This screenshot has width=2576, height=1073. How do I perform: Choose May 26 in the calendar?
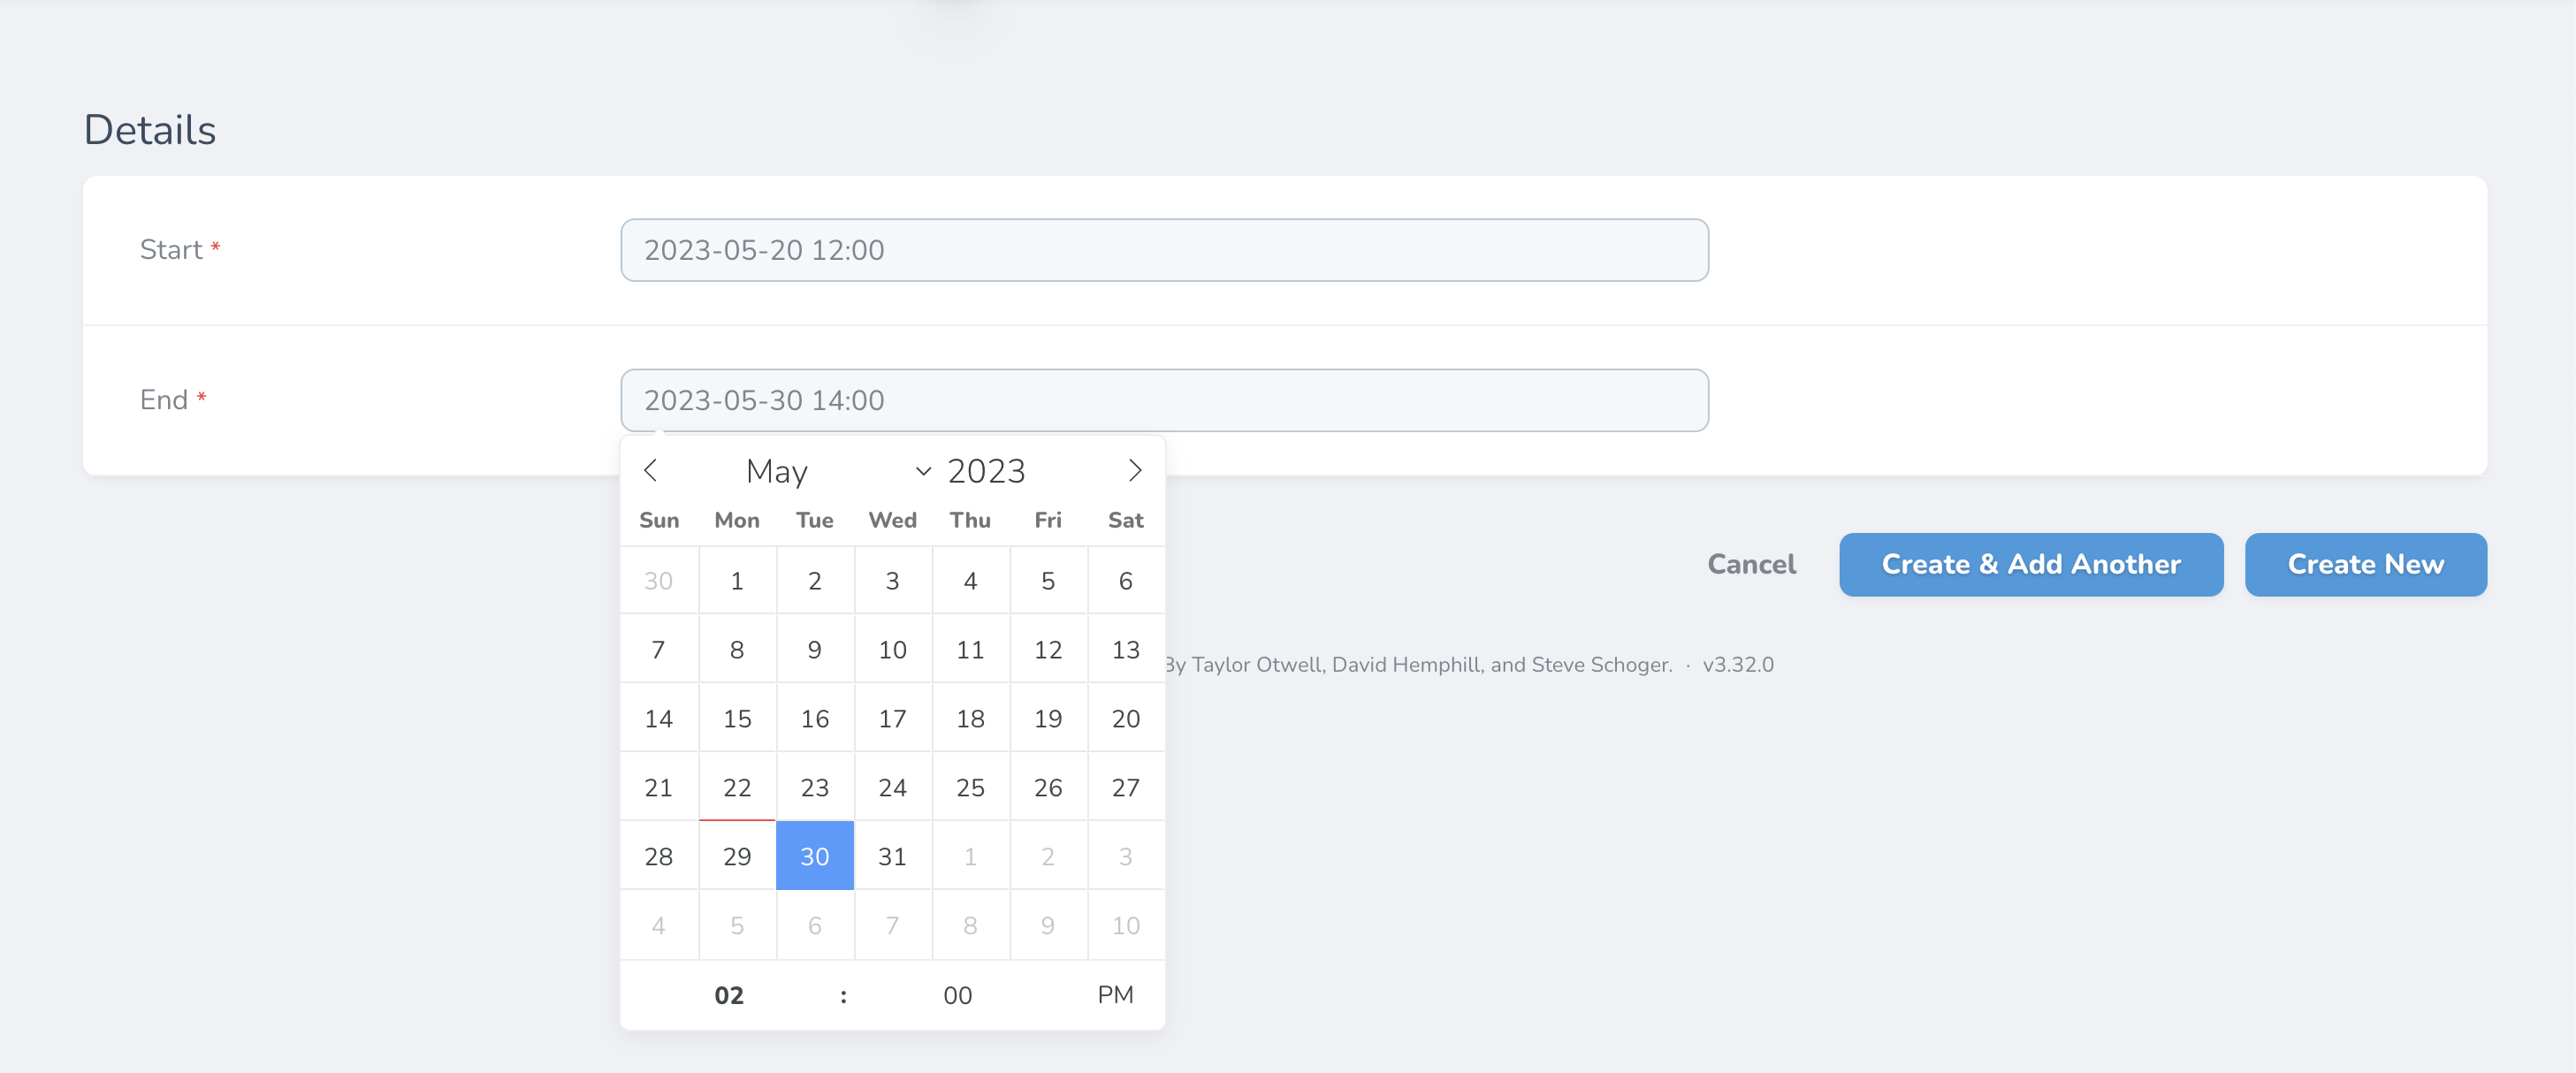tap(1048, 788)
